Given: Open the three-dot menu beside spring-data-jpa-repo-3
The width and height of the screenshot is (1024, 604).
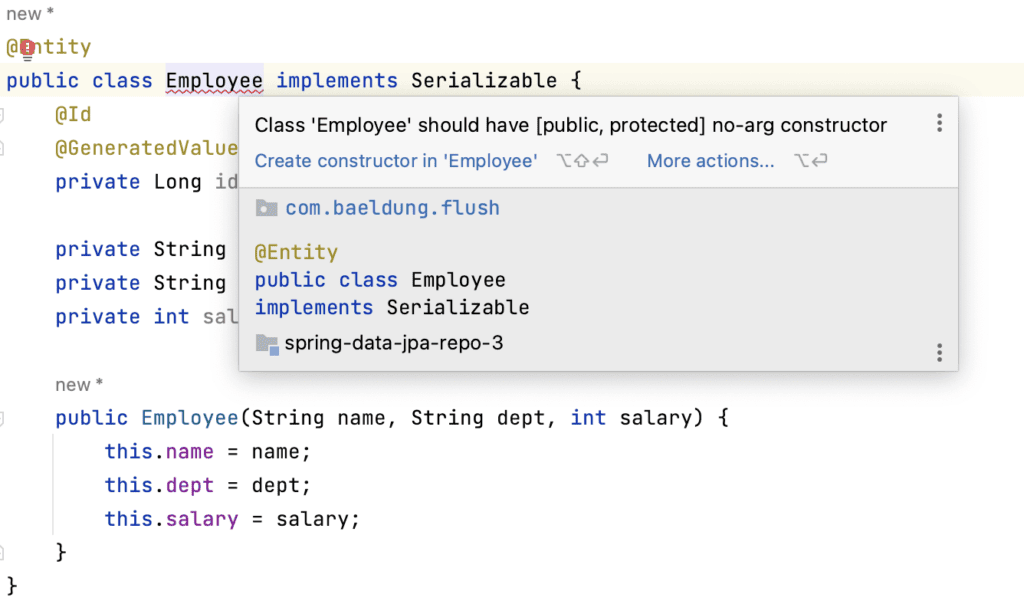Looking at the screenshot, I should coord(939,353).
